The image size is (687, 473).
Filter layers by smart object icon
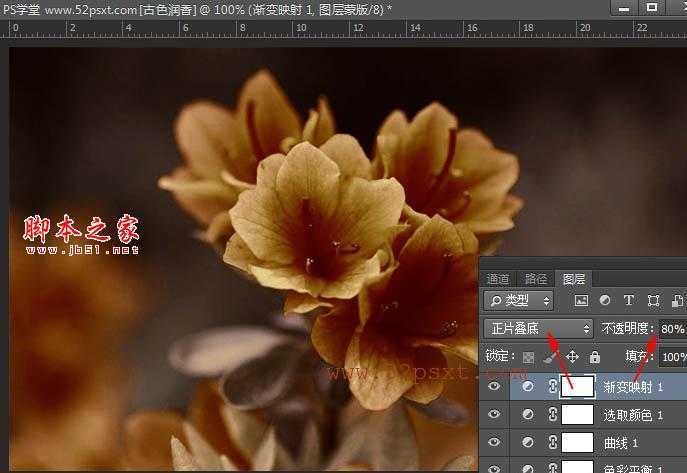pos(677,300)
